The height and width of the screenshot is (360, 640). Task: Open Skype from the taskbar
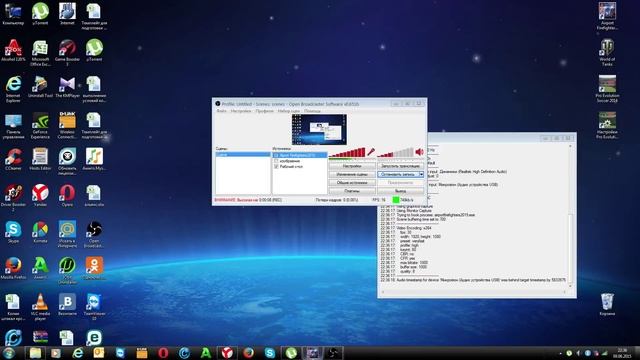pyautogui.click(x=269, y=353)
